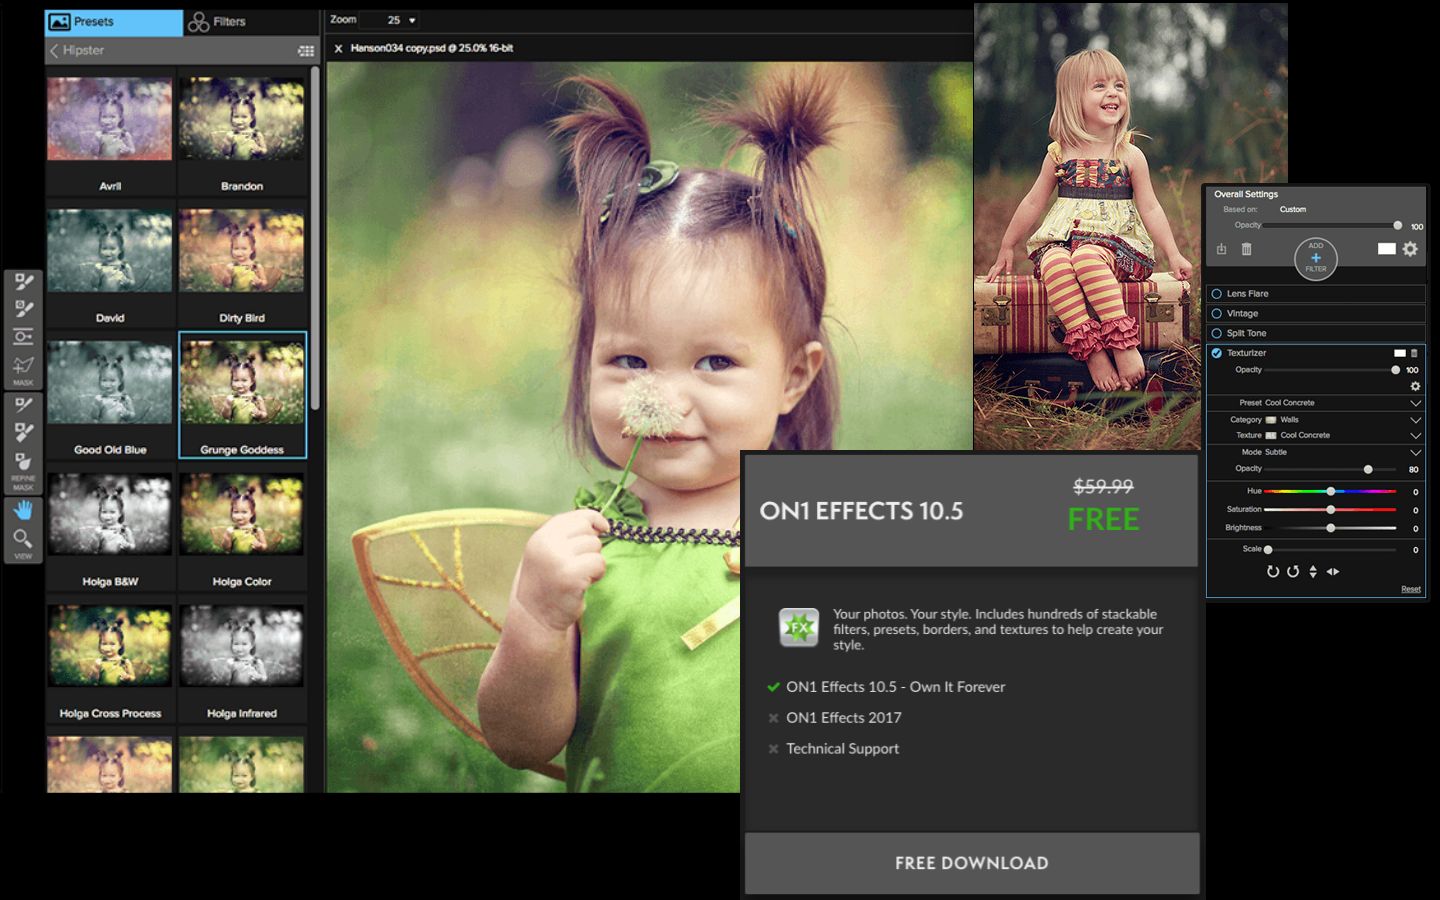
Task: Select the blue Hand pan tool
Action: coord(24,510)
